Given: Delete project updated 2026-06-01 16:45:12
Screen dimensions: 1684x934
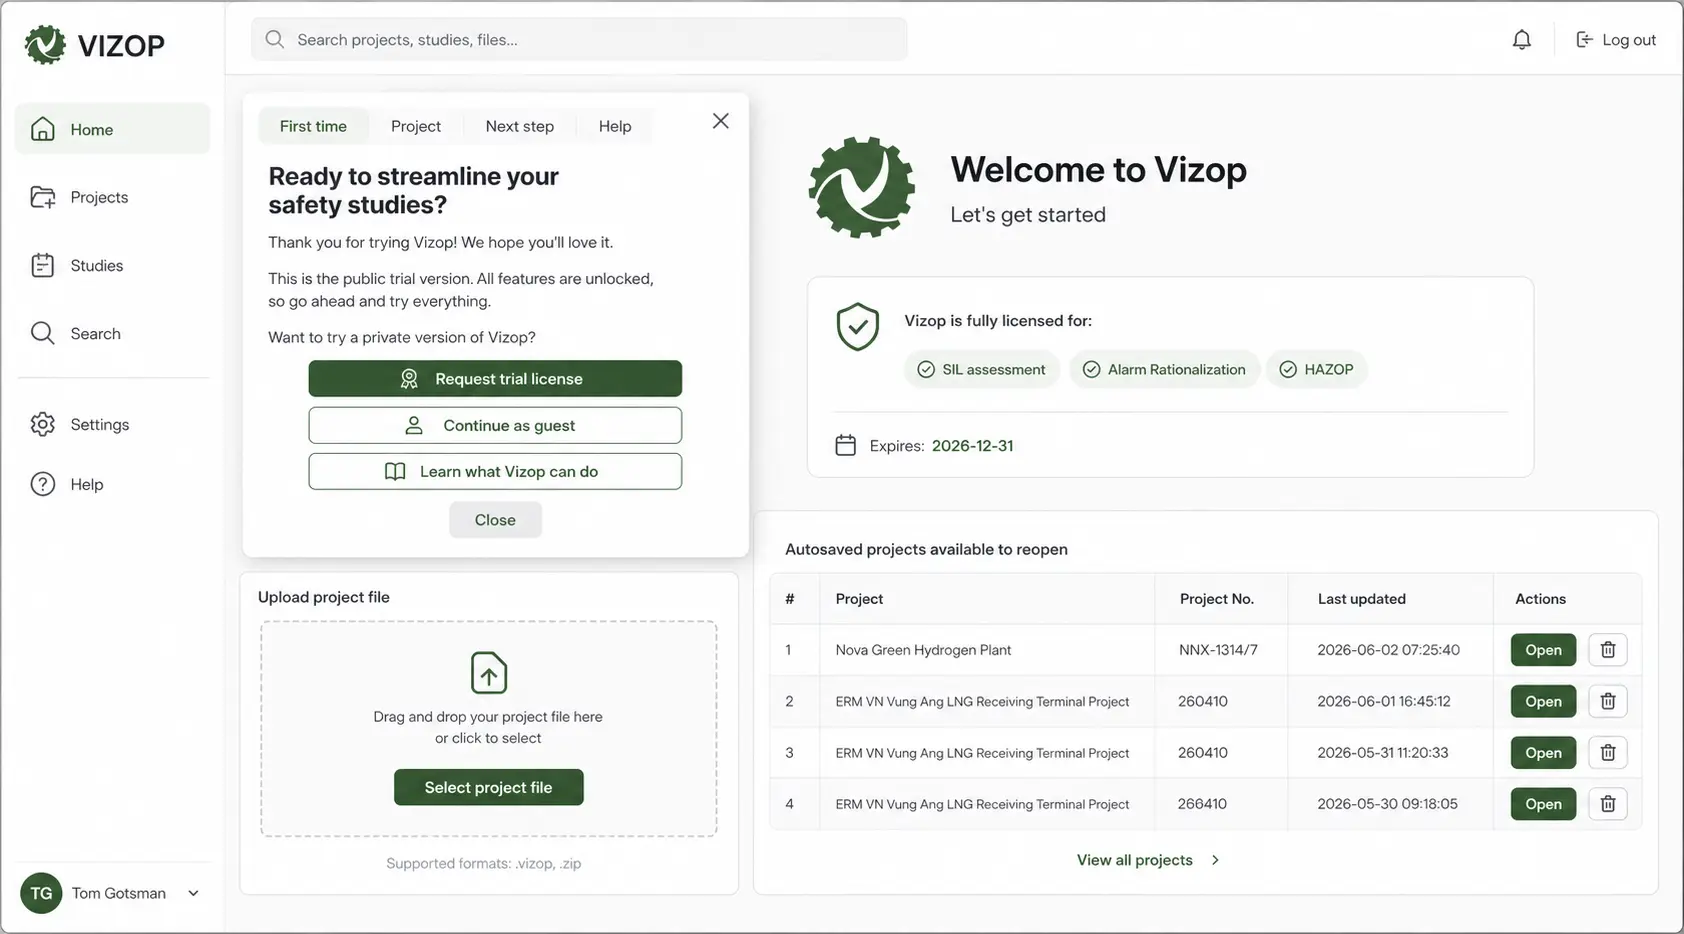Looking at the screenshot, I should 1608,702.
